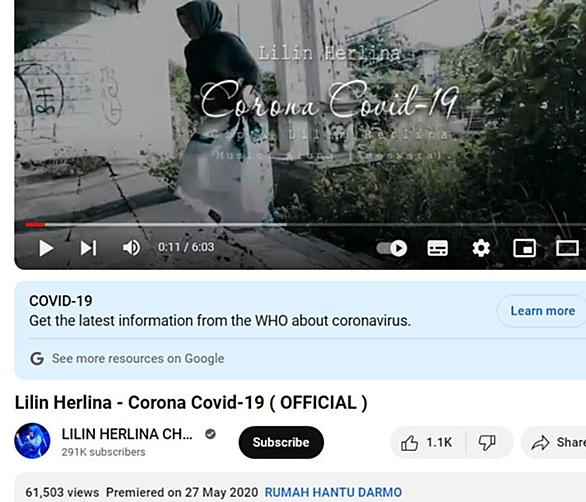586x502 pixels.
Task: Mute the video volume
Action: (132, 248)
